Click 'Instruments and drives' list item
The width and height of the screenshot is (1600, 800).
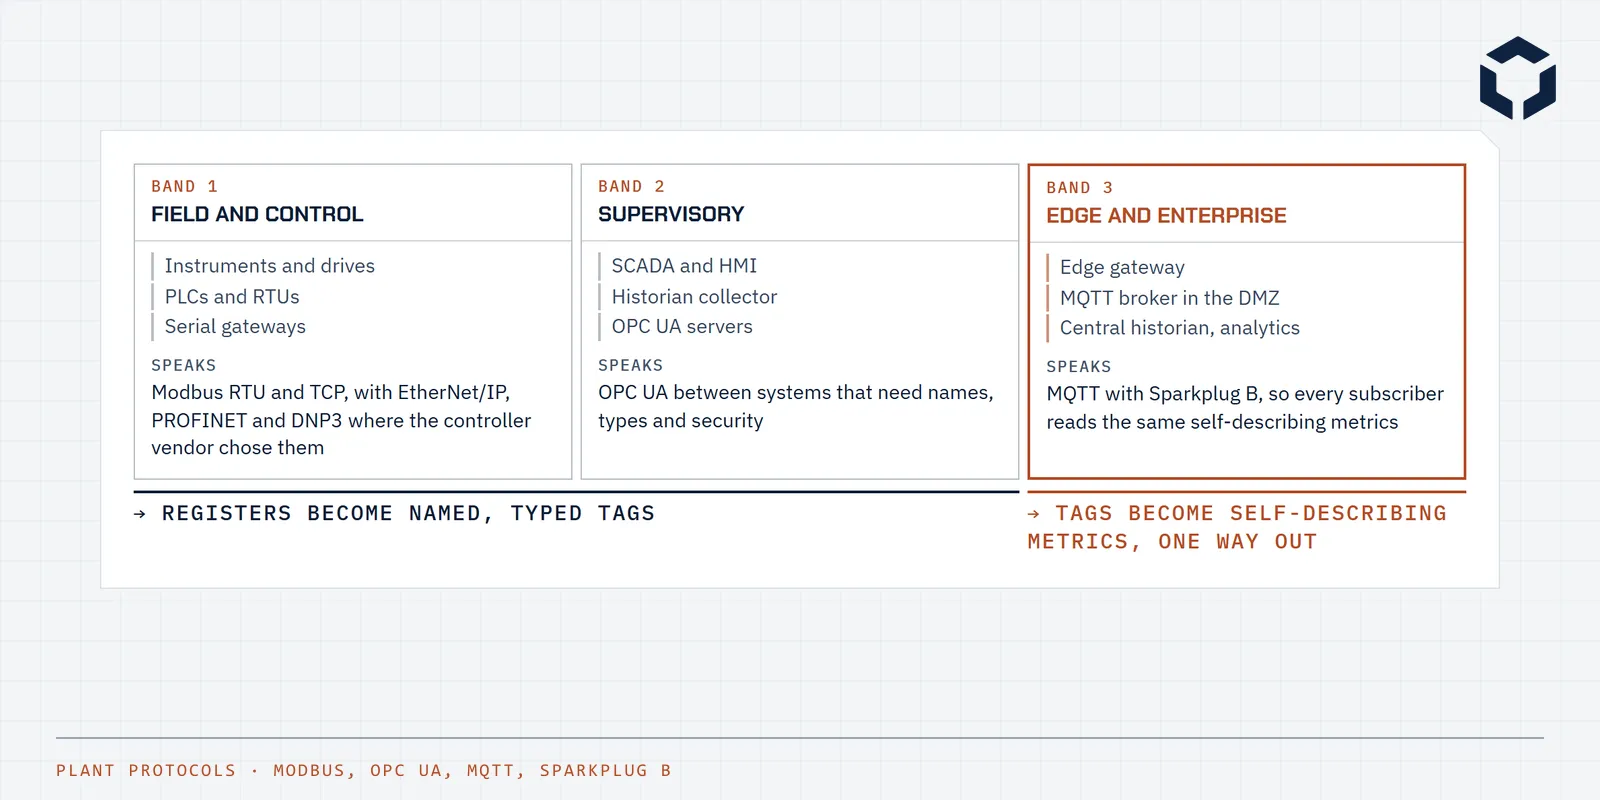tap(270, 266)
